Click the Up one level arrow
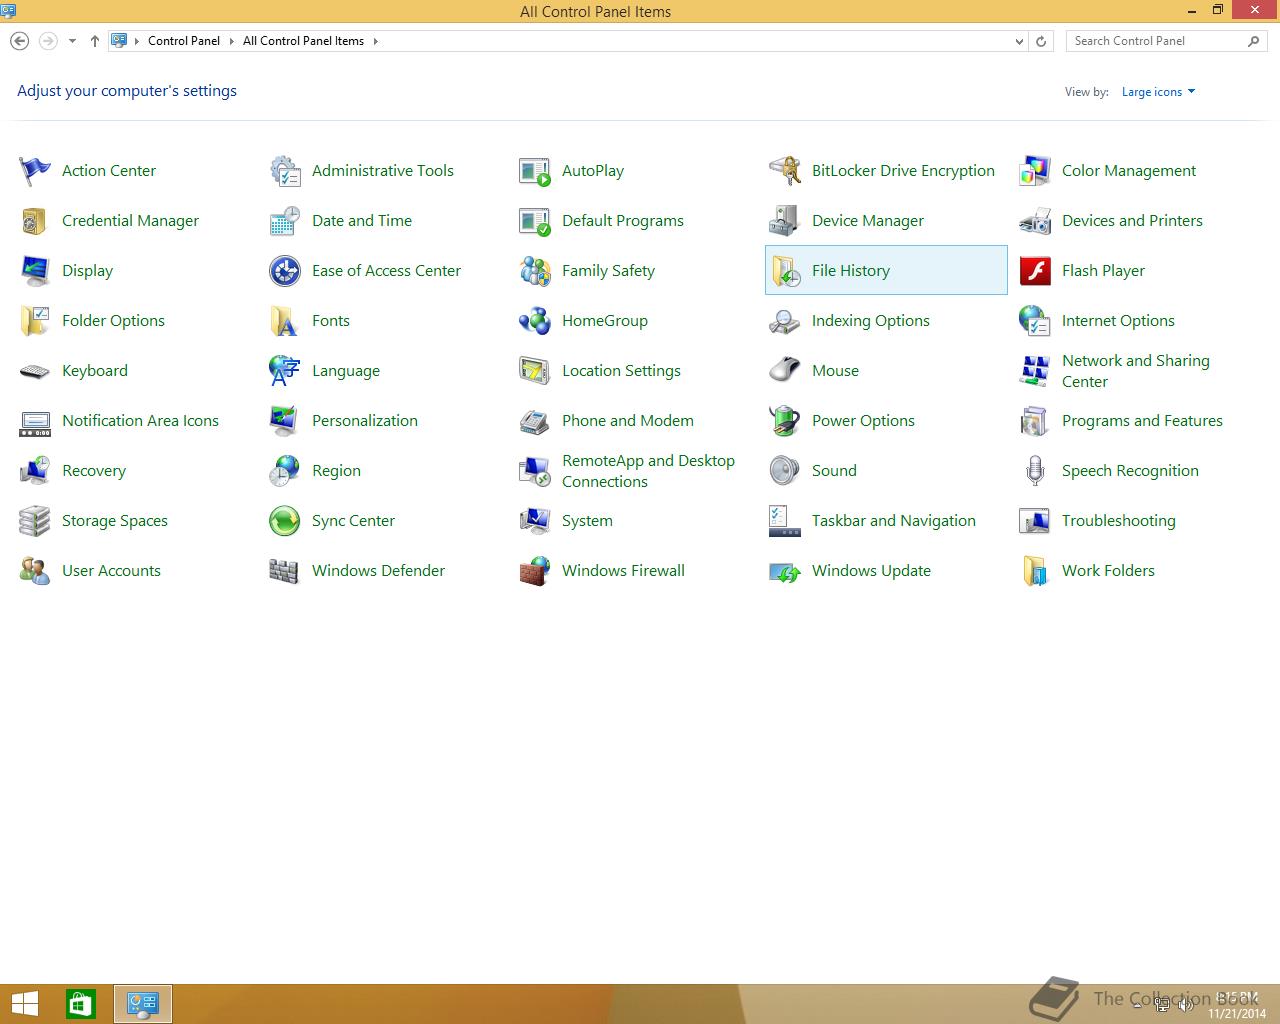 (95, 41)
